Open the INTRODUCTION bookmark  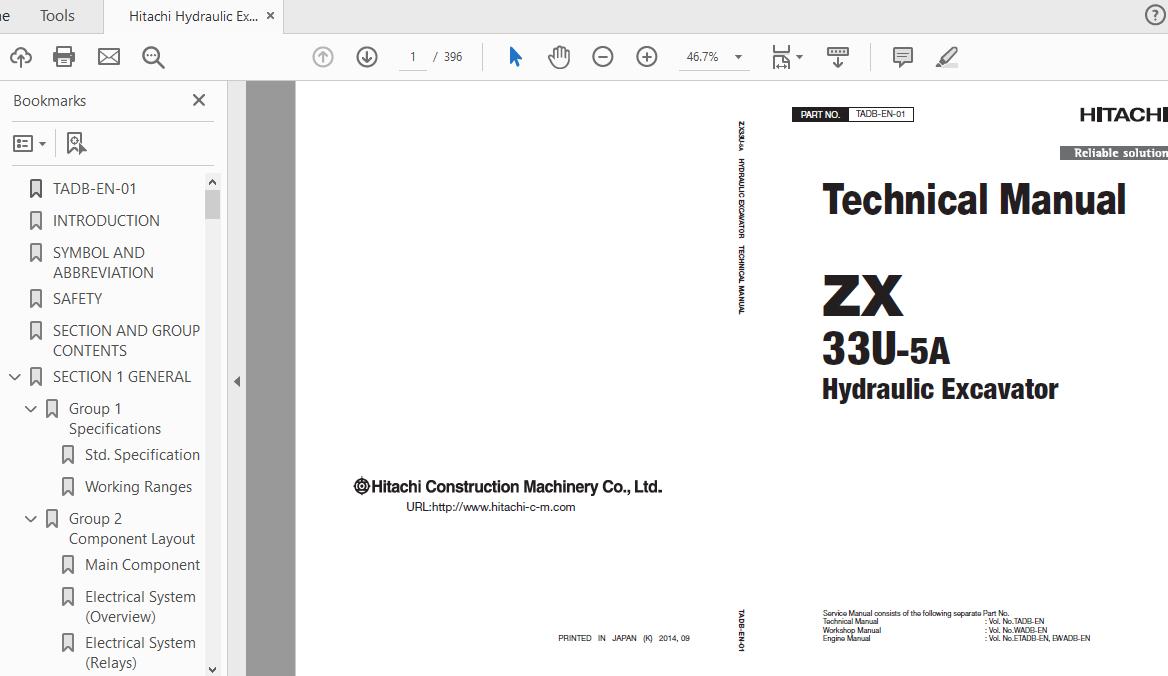point(106,221)
